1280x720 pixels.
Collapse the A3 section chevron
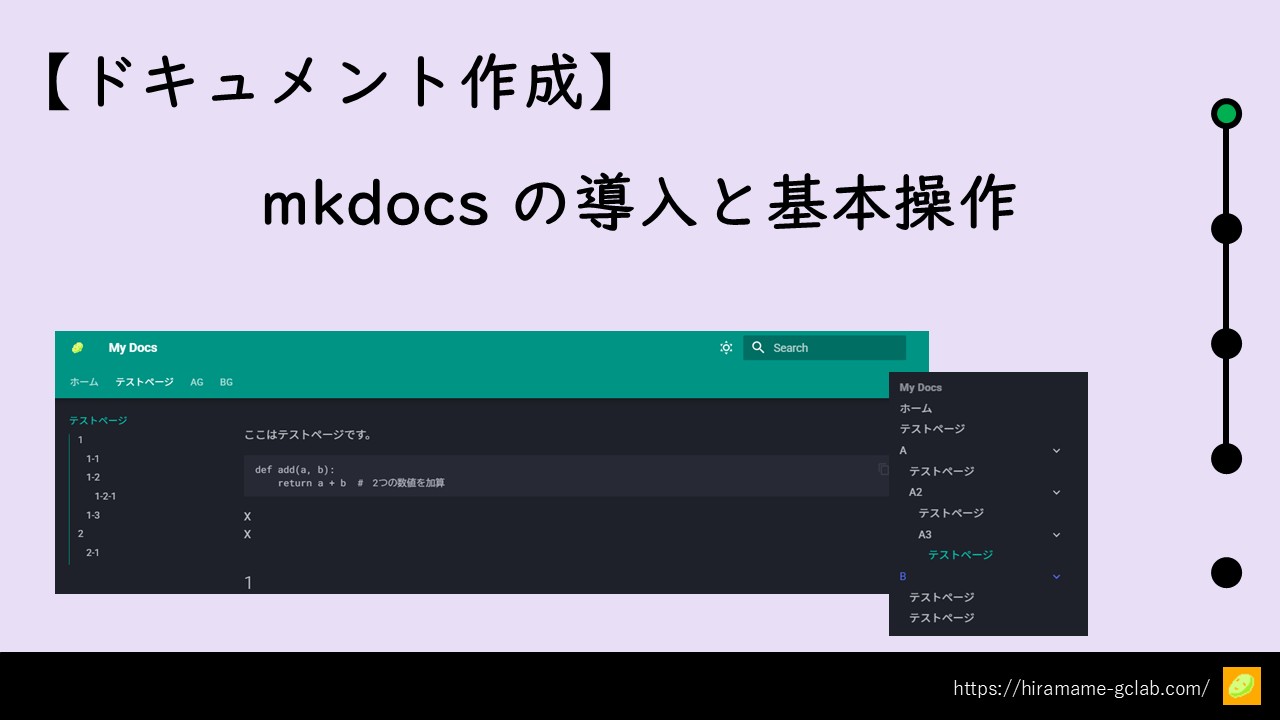pyautogui.click(x=1056, y=535)
